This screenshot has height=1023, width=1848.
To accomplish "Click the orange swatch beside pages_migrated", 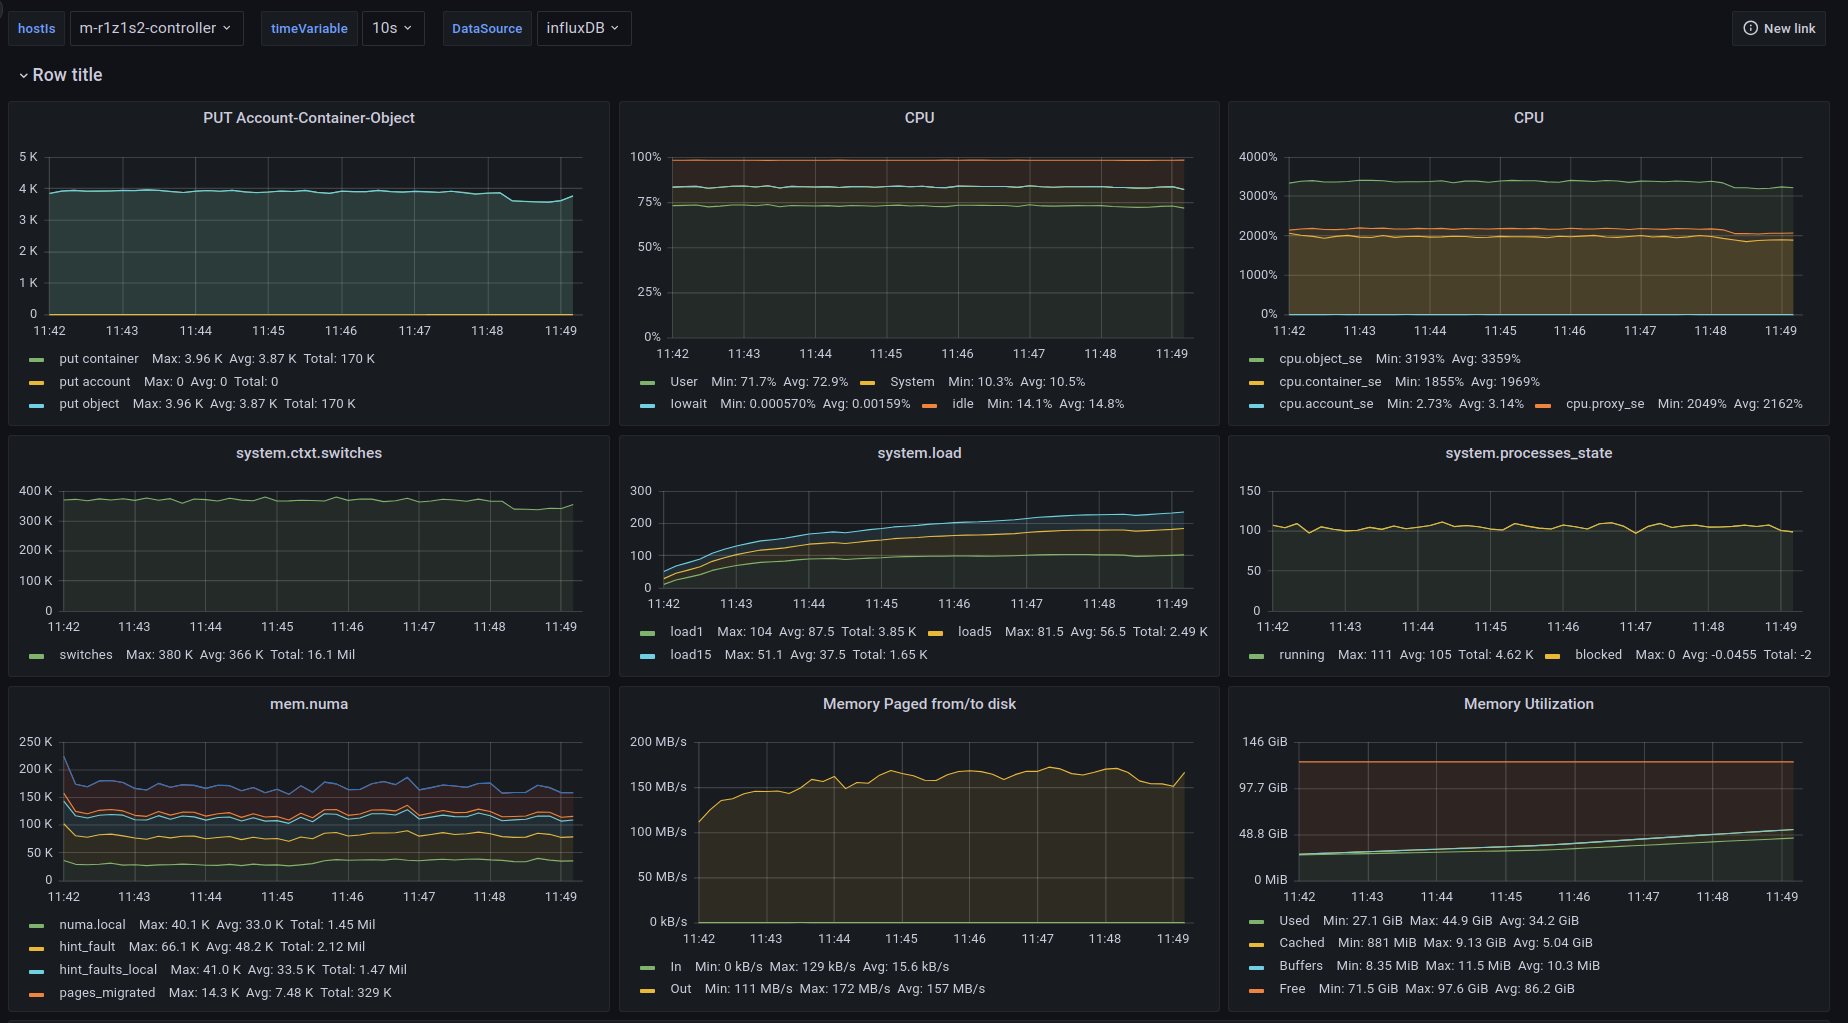I will pos(37,994).
